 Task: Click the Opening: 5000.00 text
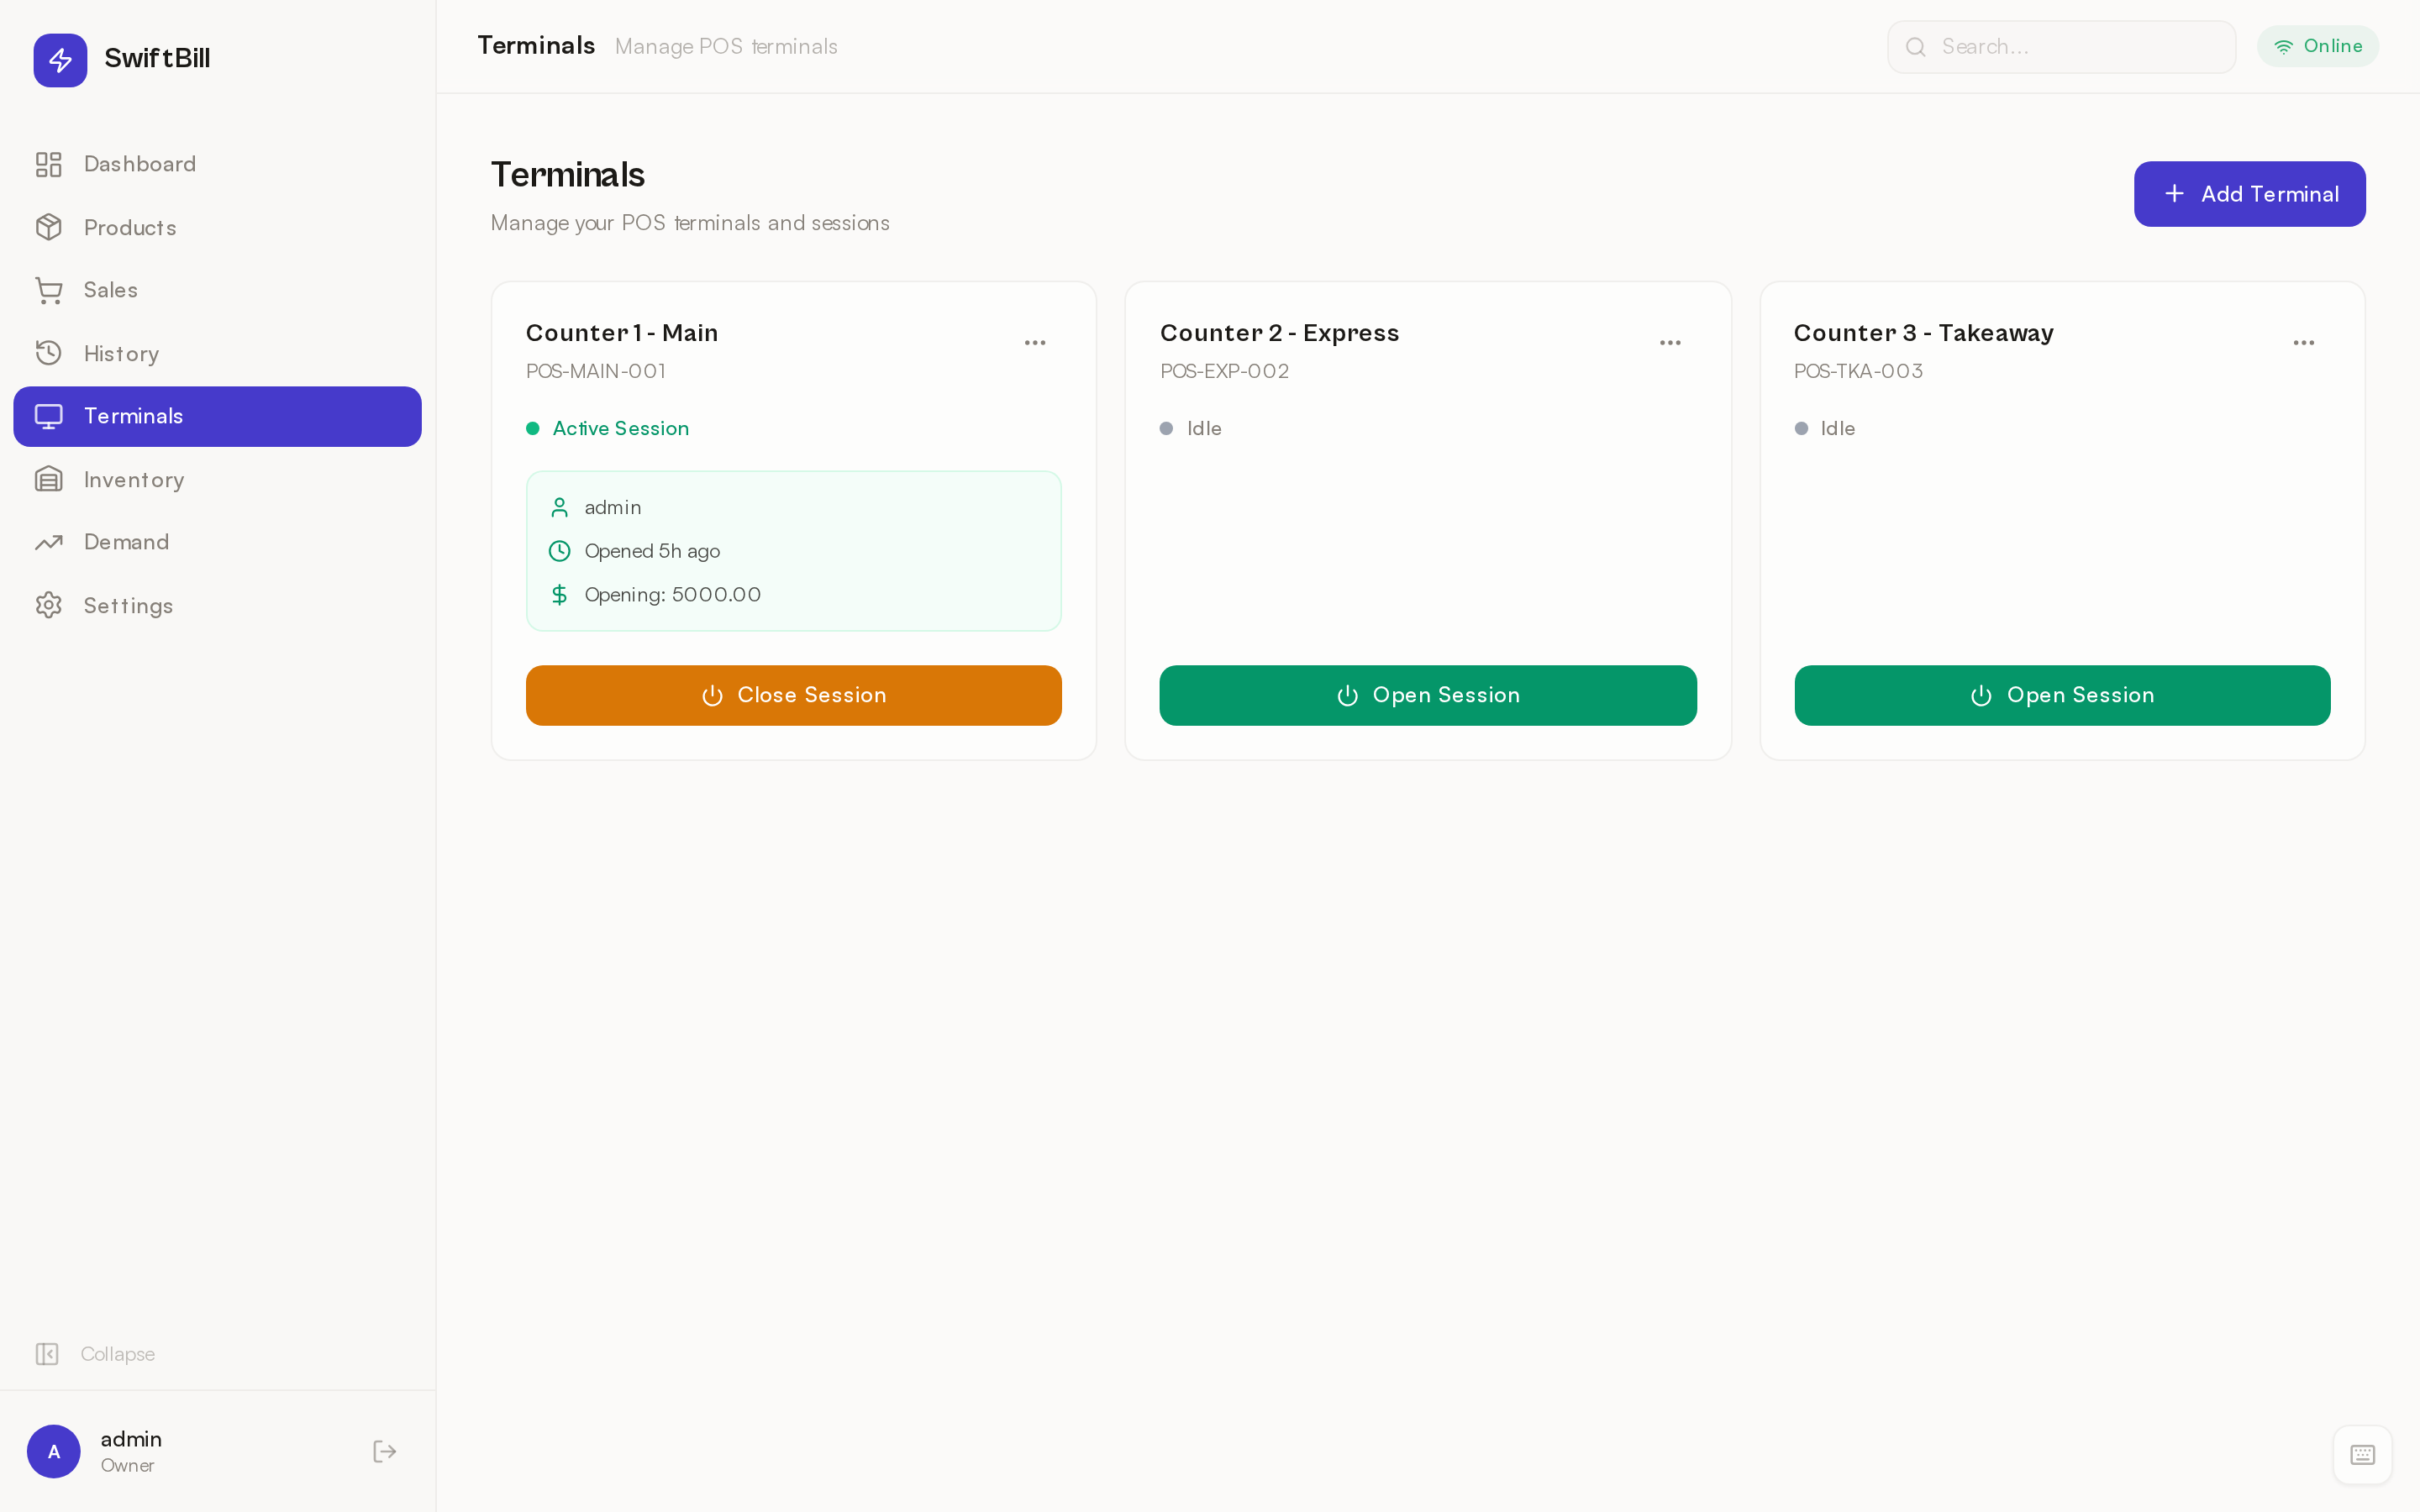(x=673, y=595)
